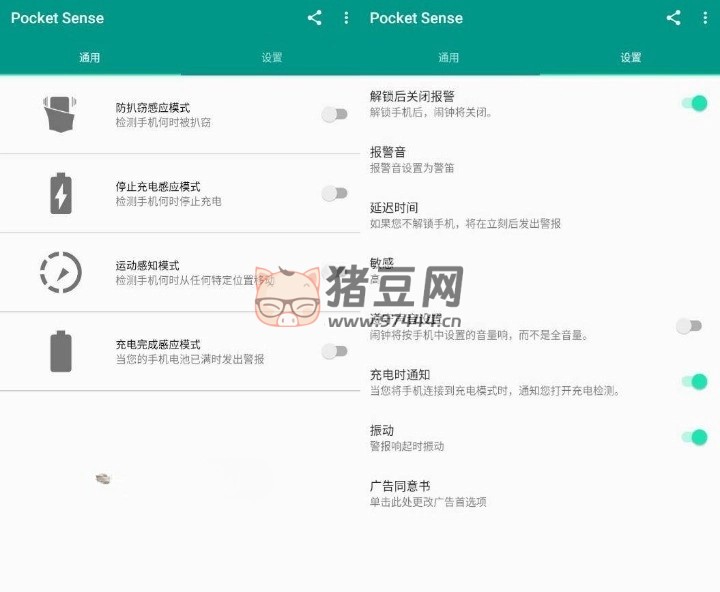This screenshot has width=720, height=592.
Task: Tap the 振动 title text
Action: coord(382,430)
